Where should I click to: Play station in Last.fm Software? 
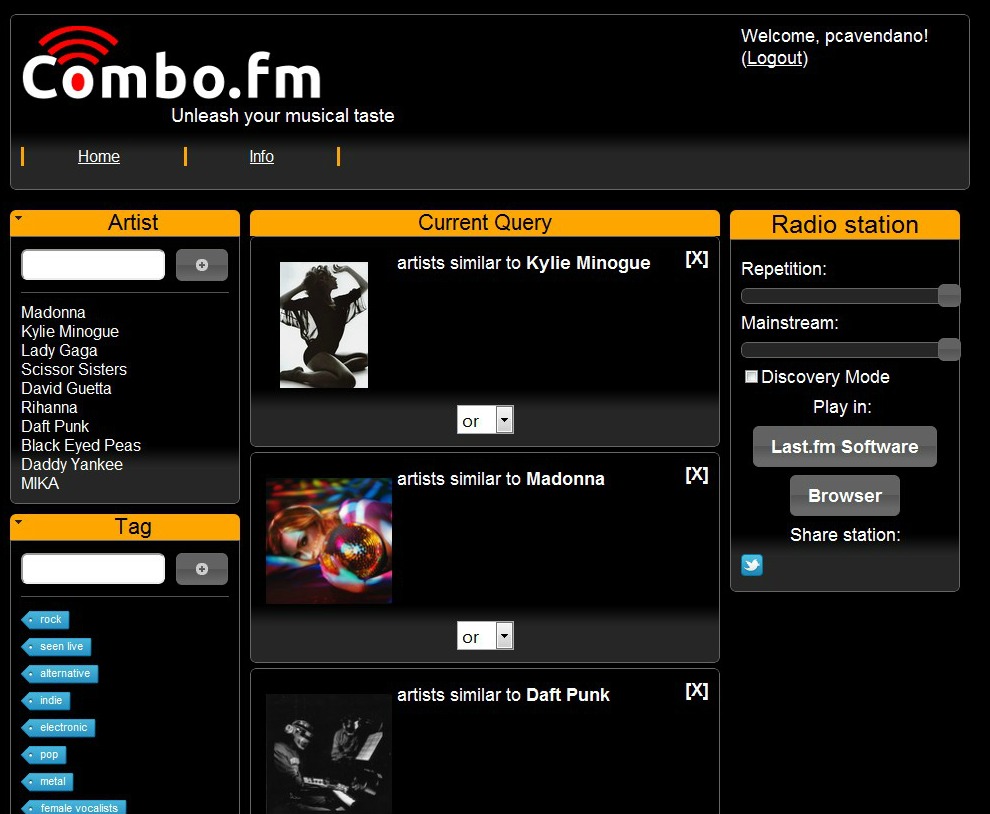[x=844, y=447]
